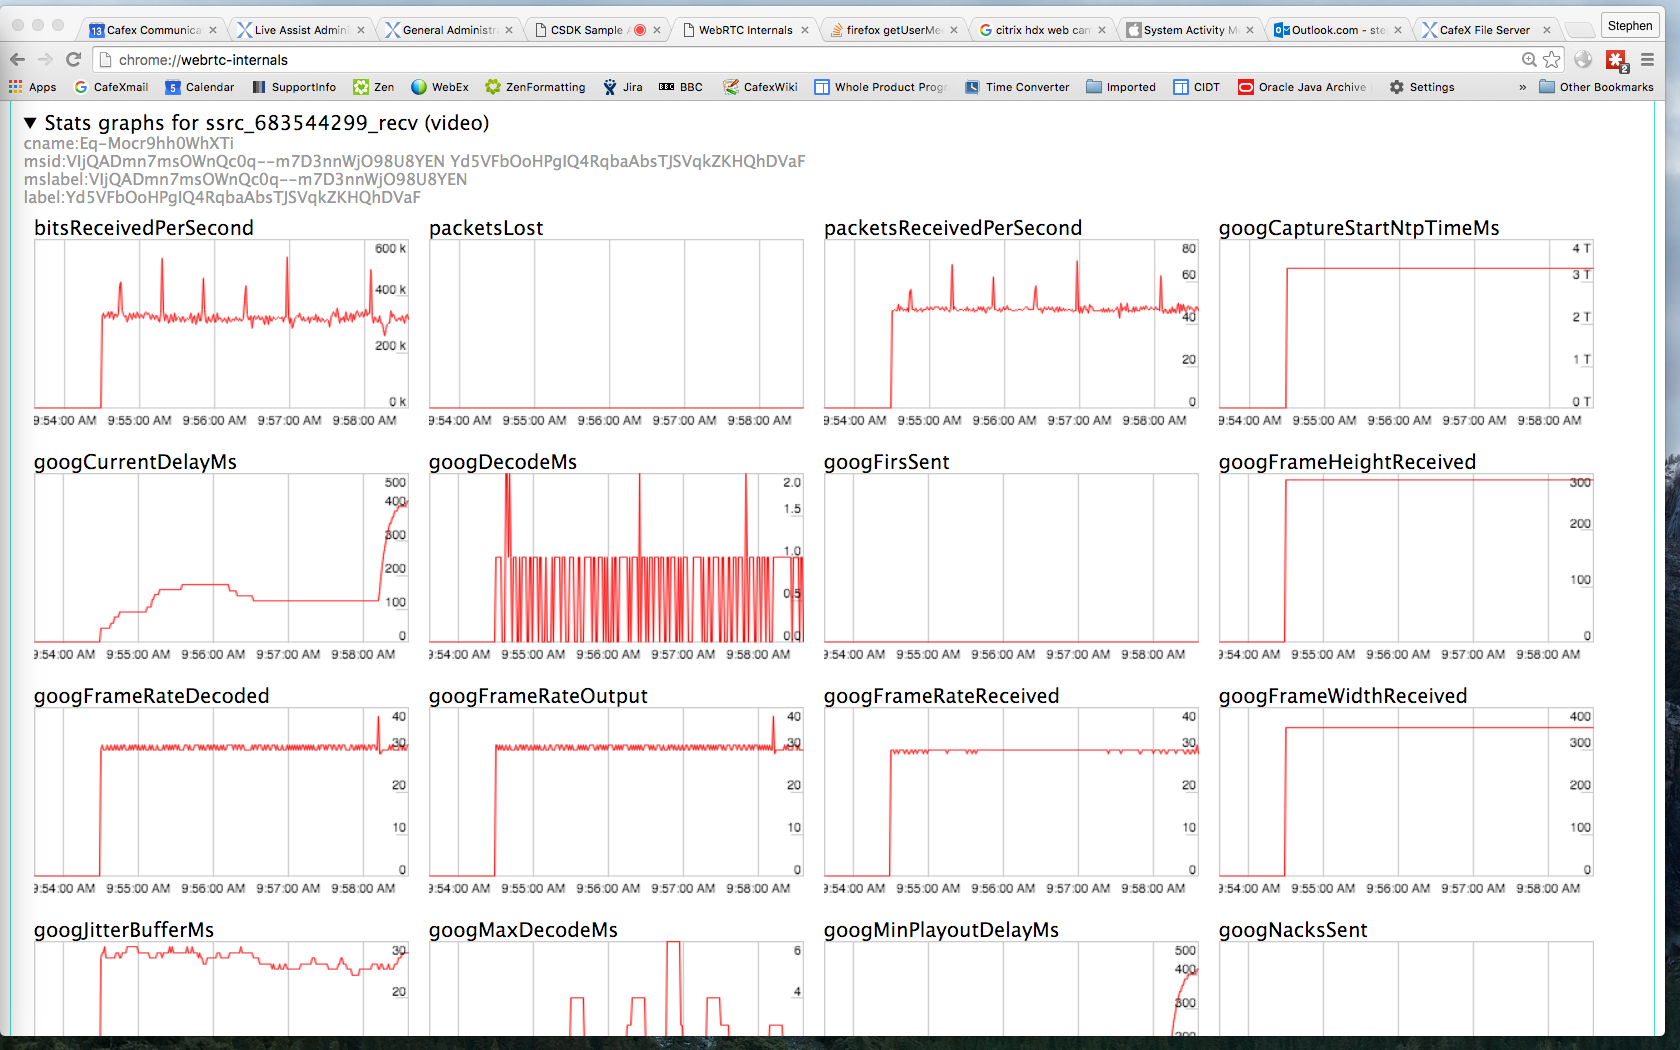Click the packetsLost graph
This screenshot has height=1050, width=1680.
click(x=616, y=324)
